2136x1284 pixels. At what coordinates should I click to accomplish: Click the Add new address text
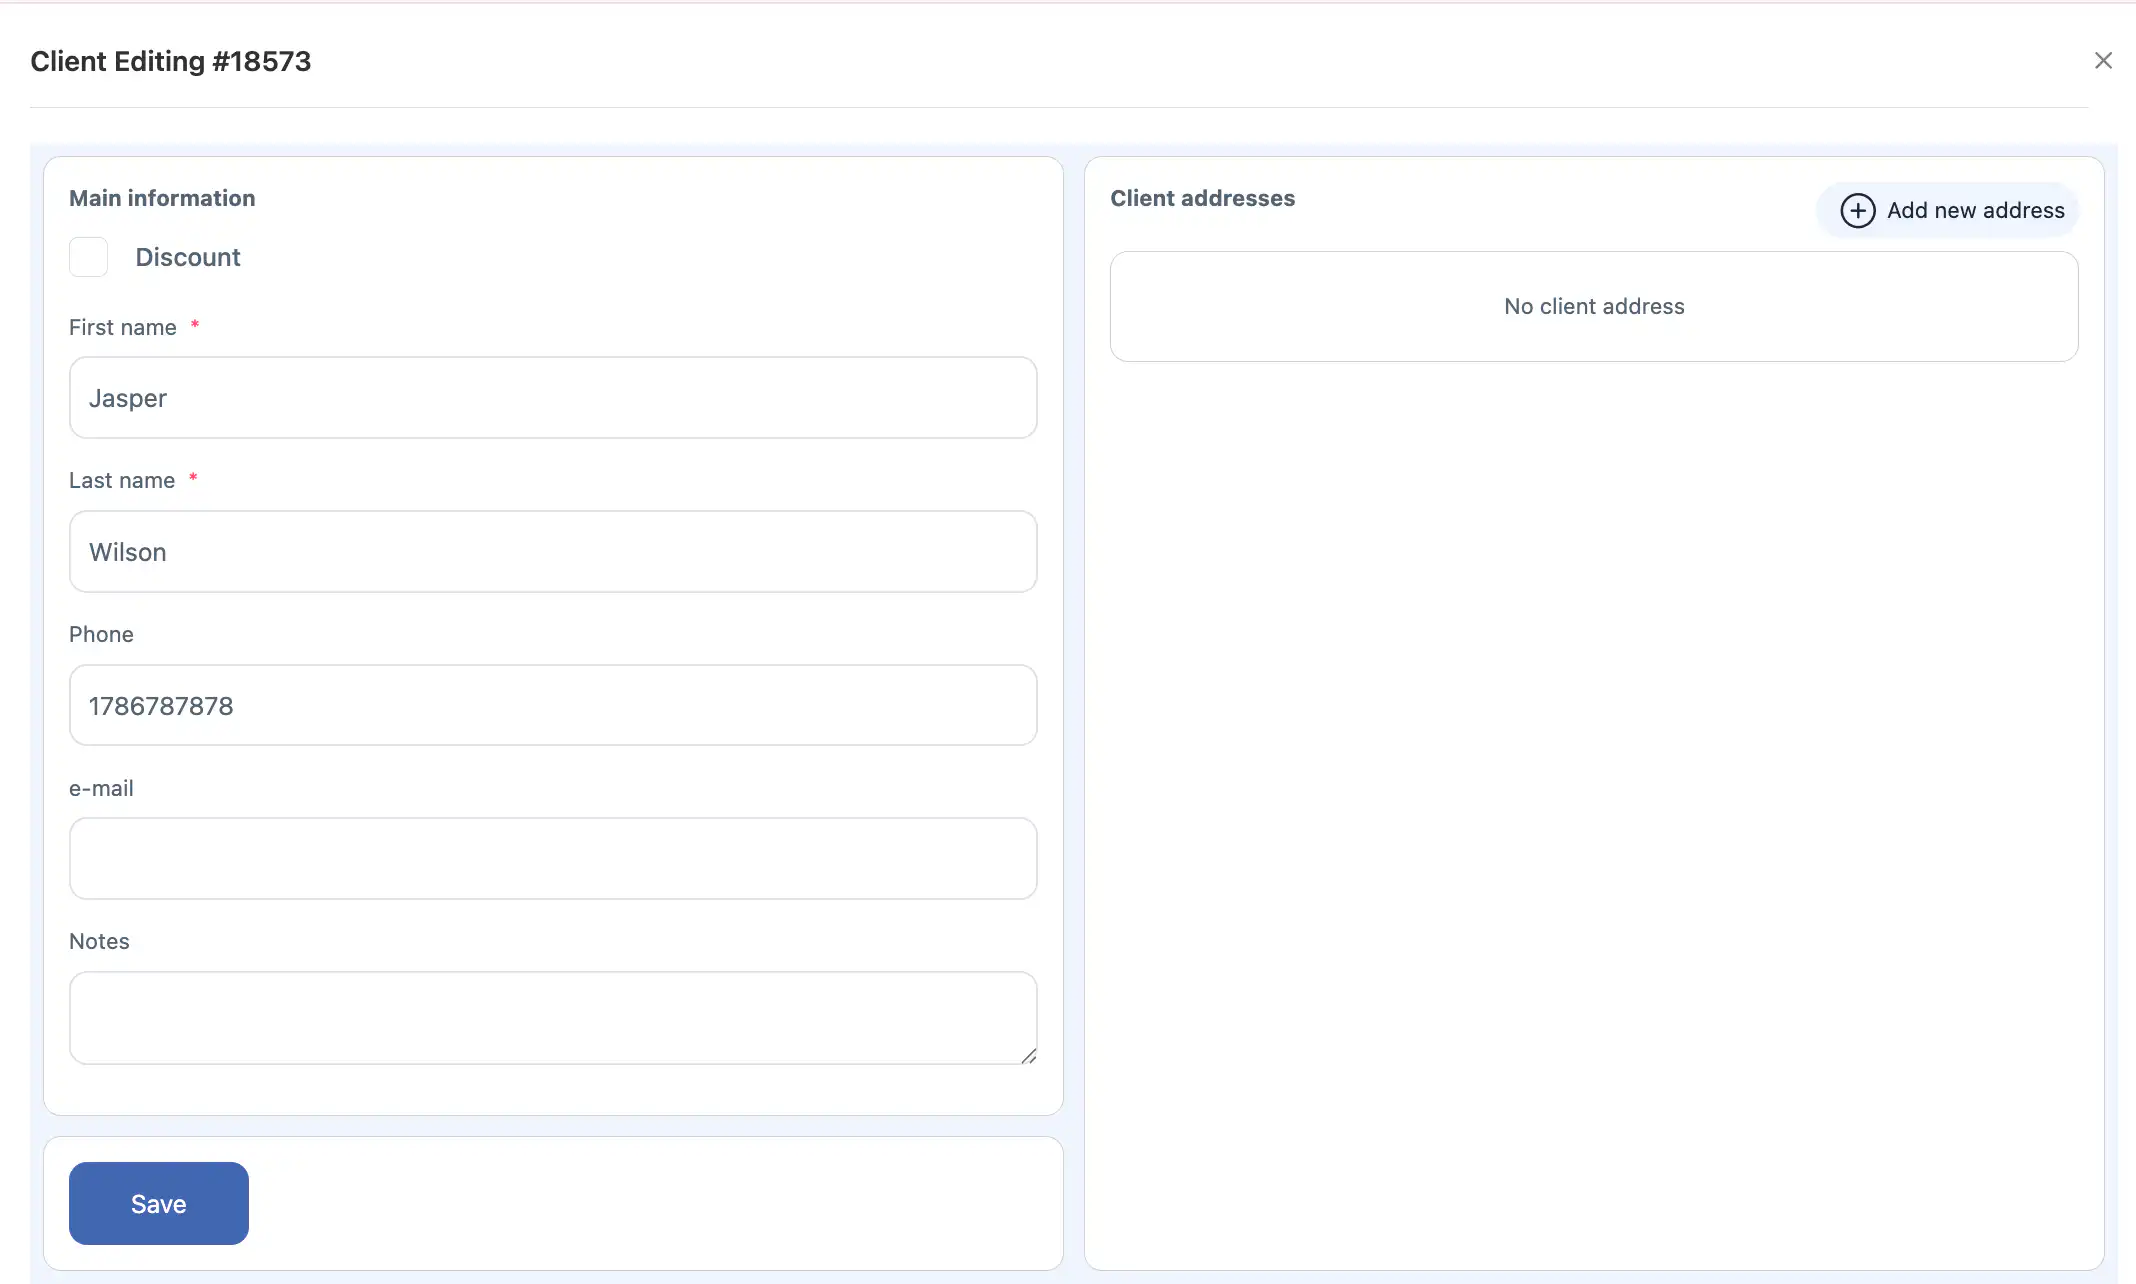click(1975, 211)
